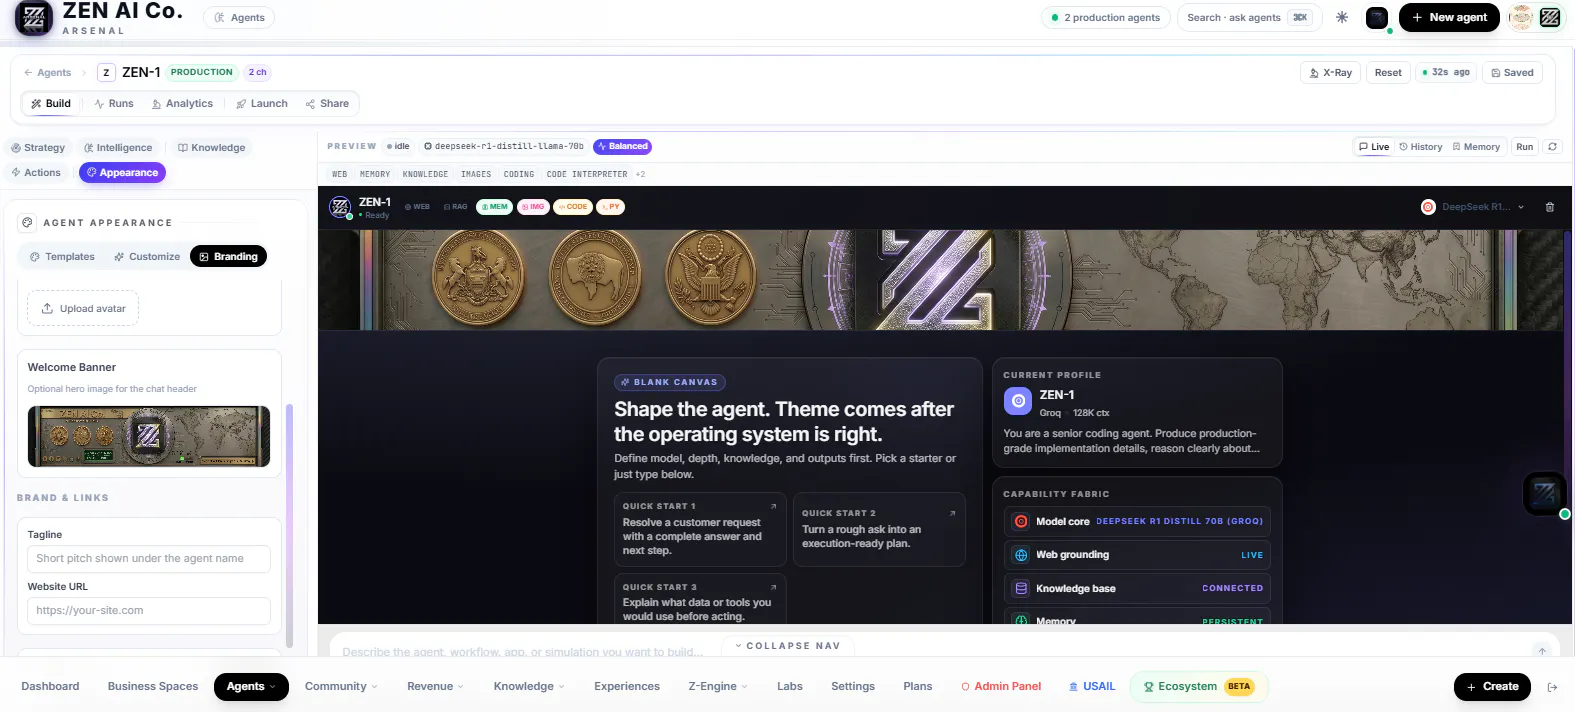Click the idle status pill
Screen dimensions: 1575x712
[x=398, y=146]
